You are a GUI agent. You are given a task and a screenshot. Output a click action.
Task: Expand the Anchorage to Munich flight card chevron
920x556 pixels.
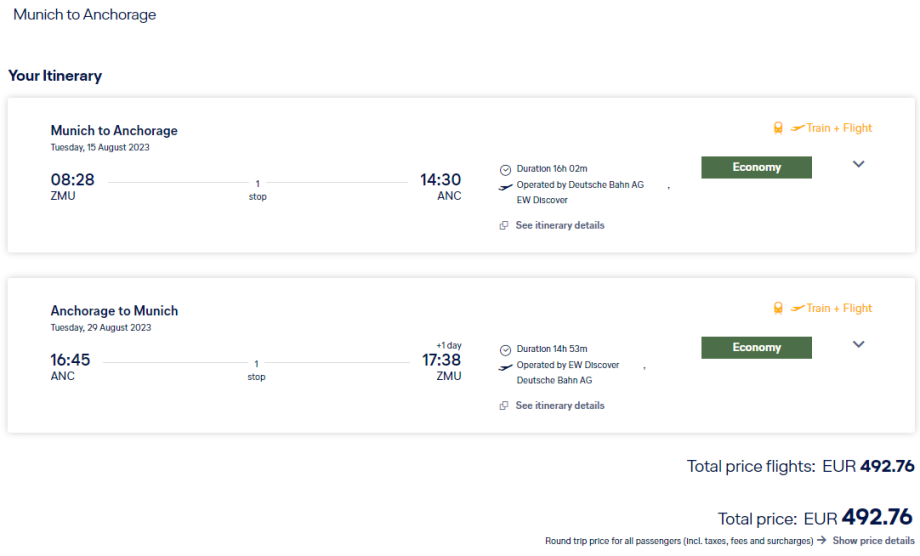click(858, 345)
